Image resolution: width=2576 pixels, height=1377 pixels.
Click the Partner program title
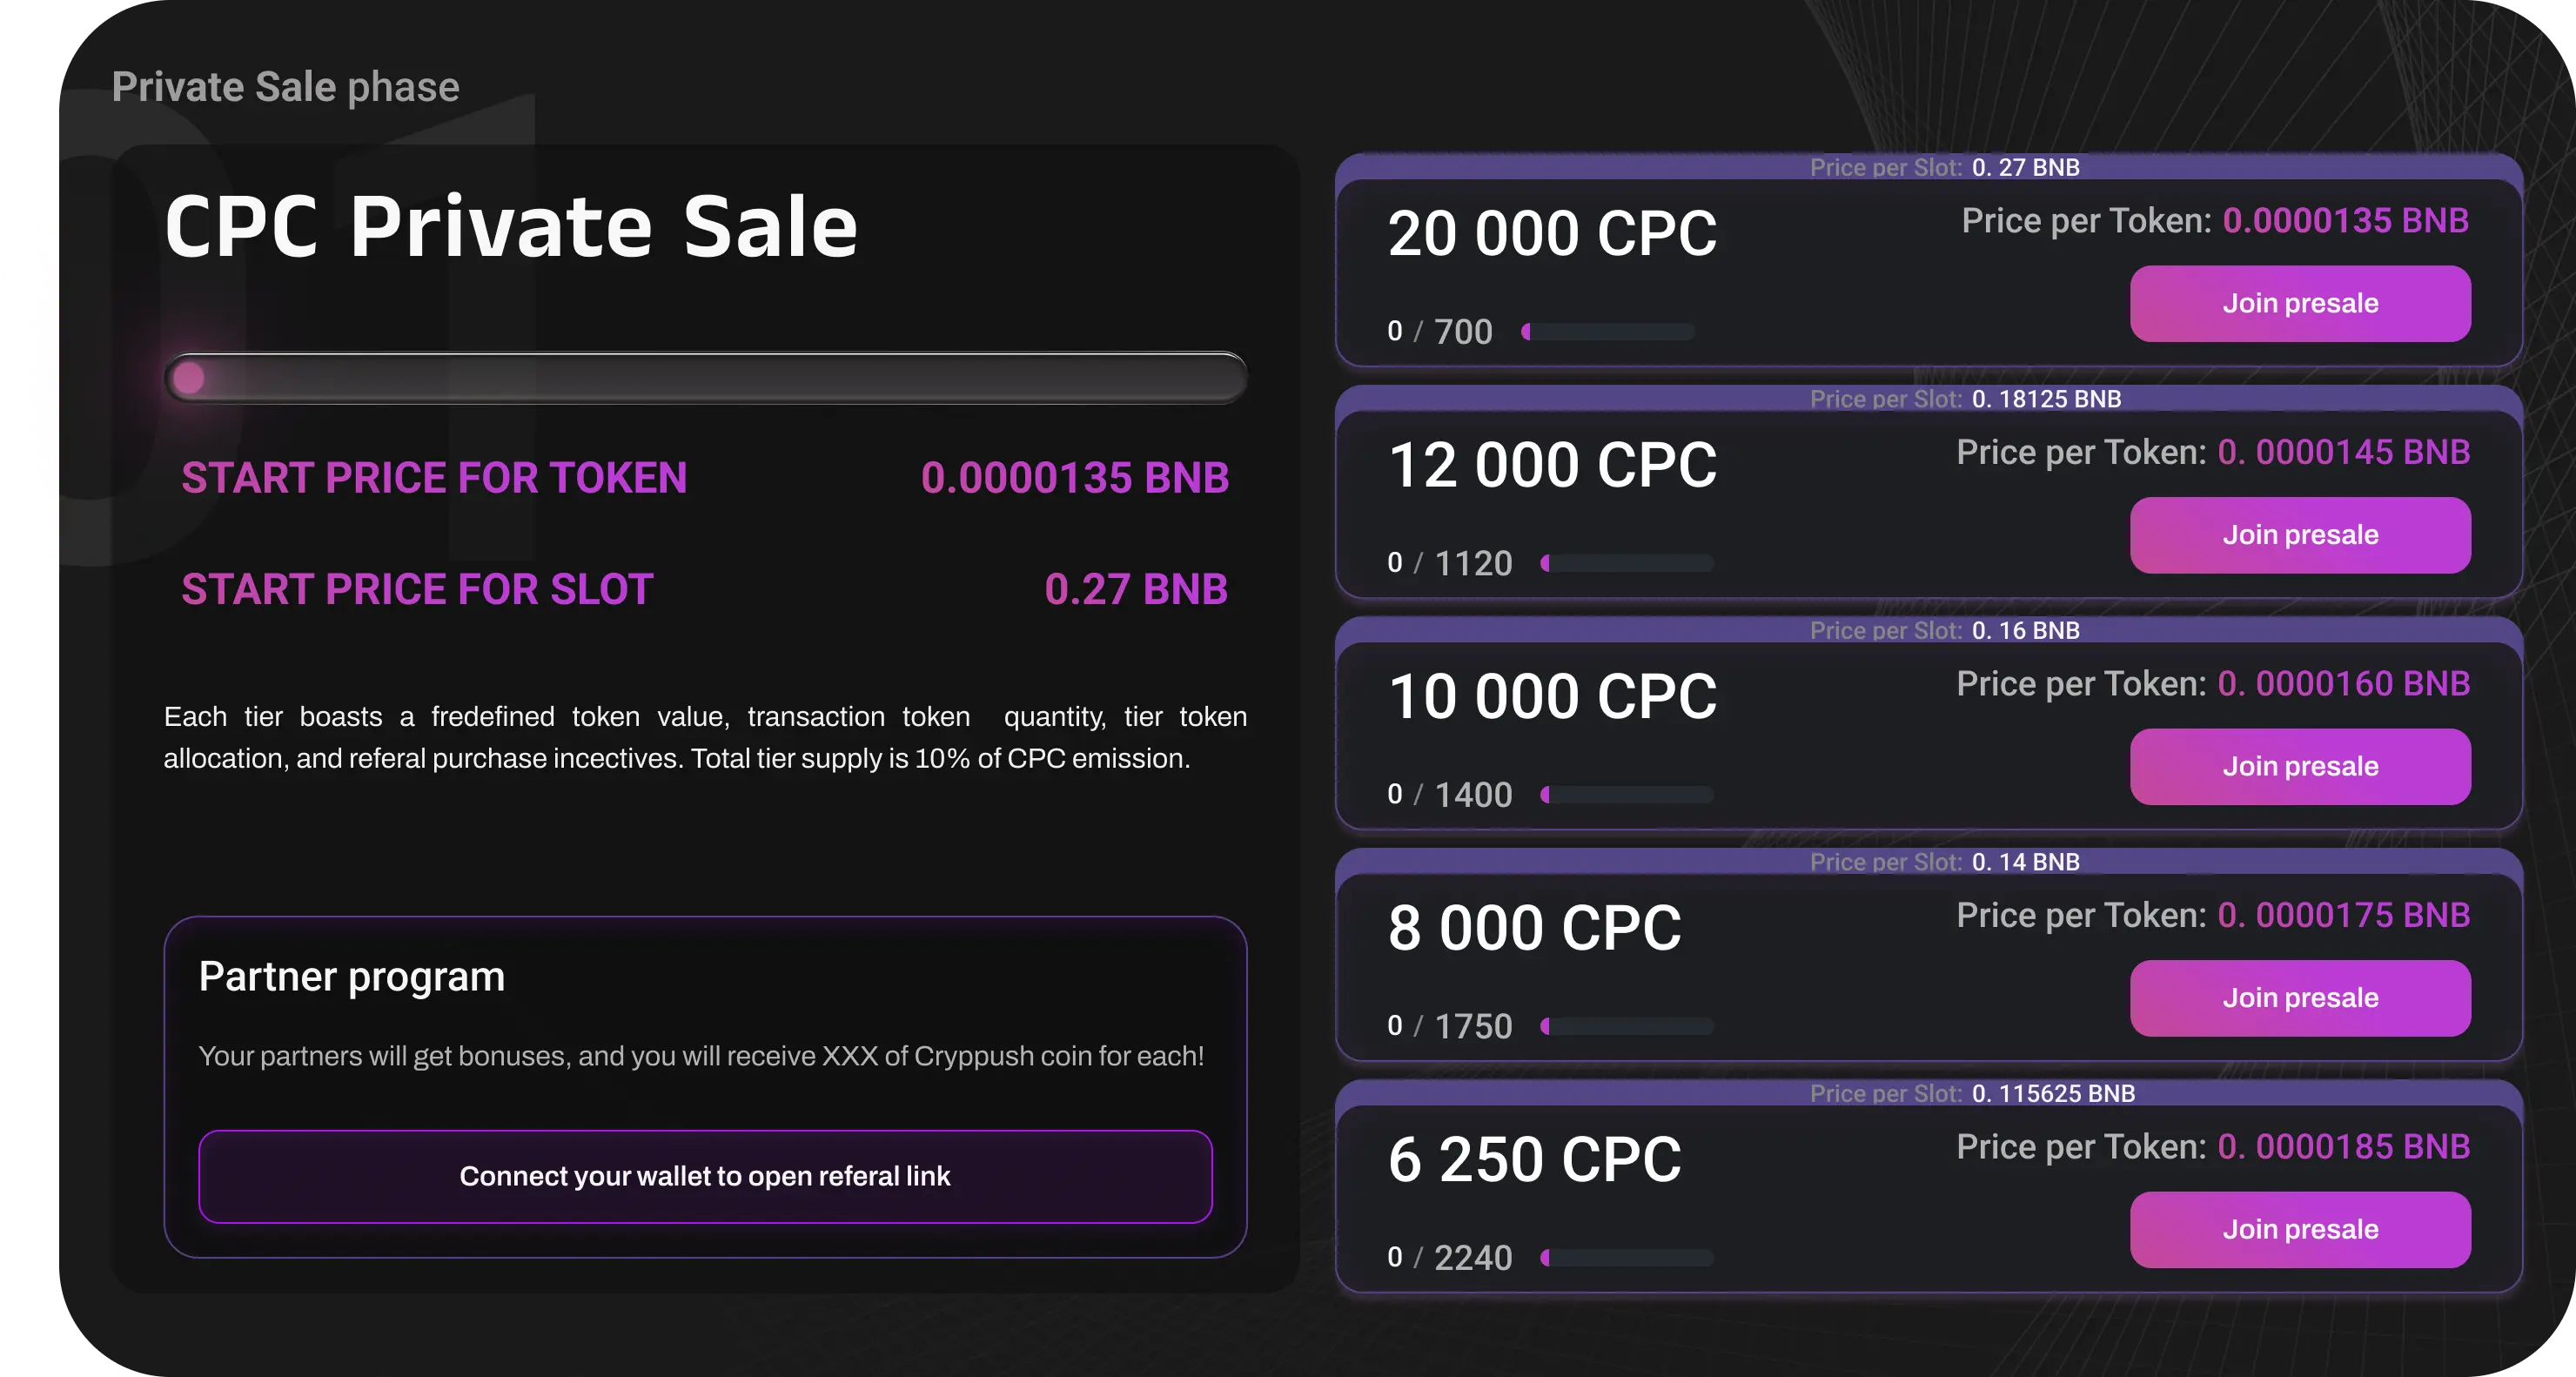(351, 977)
